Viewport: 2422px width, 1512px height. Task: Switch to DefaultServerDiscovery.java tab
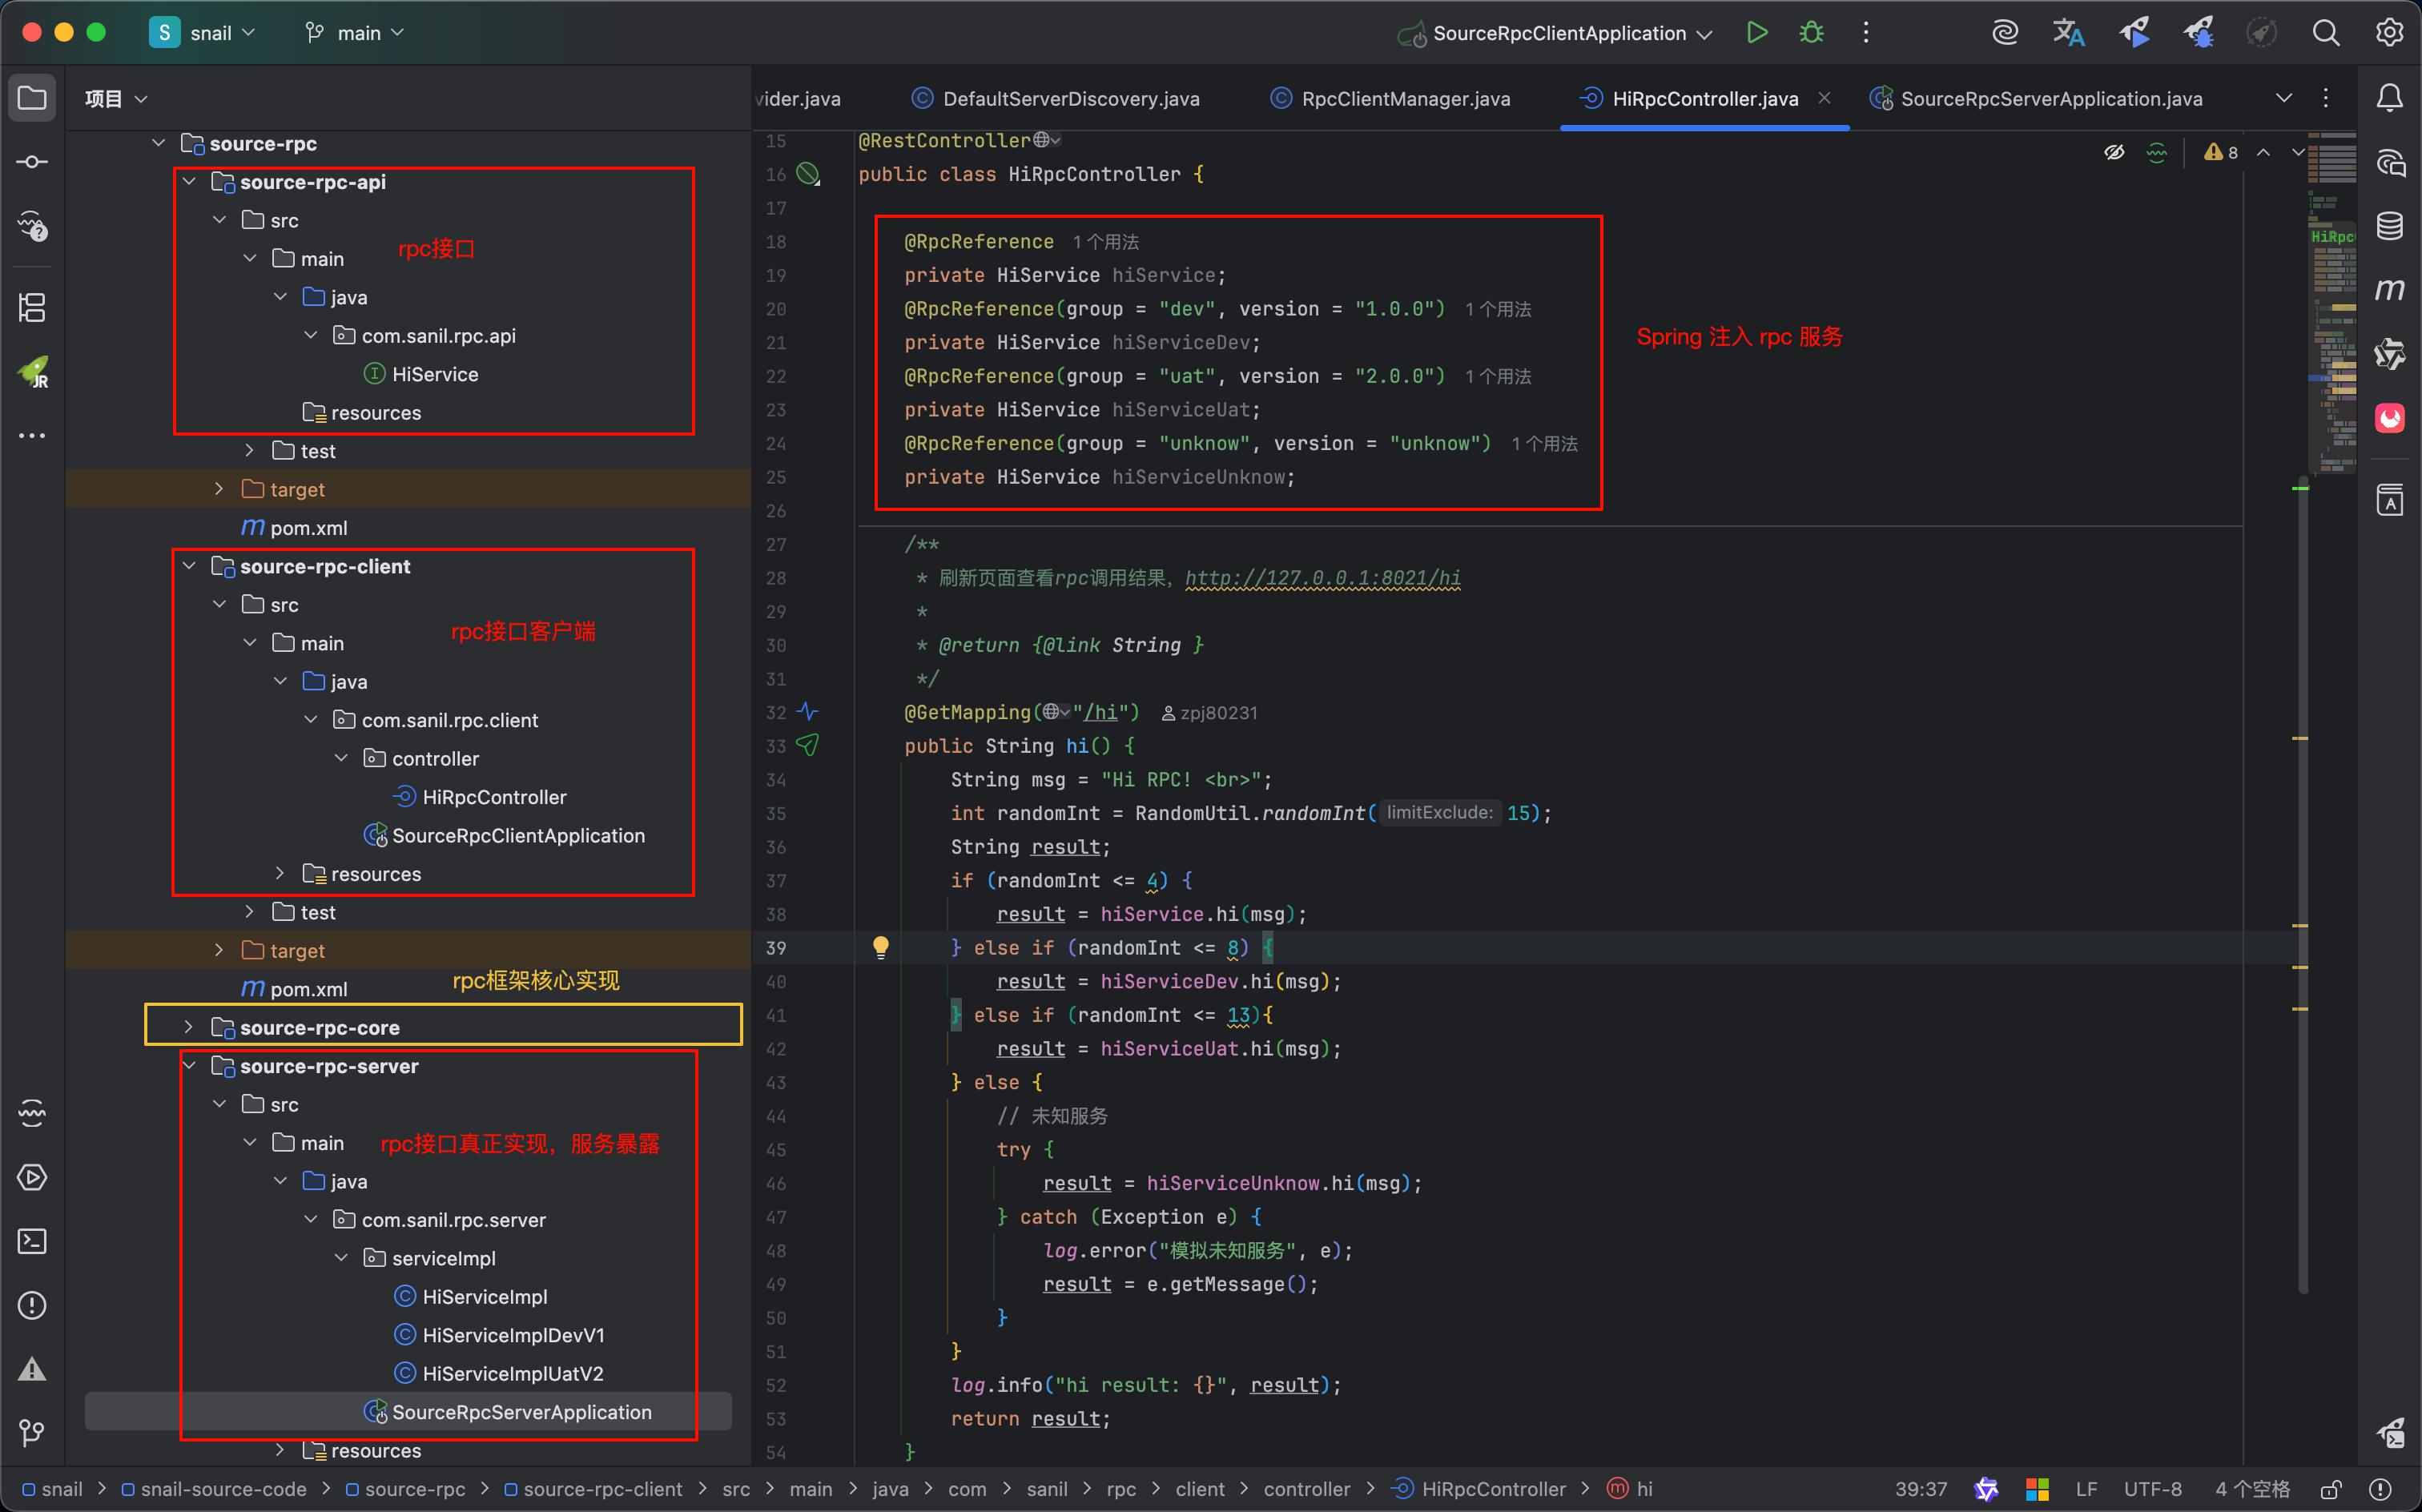1070,99
